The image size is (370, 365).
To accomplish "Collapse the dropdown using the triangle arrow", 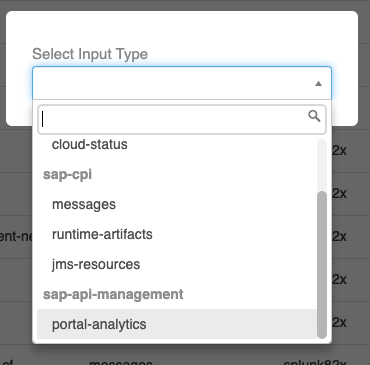I will (318, 83).
